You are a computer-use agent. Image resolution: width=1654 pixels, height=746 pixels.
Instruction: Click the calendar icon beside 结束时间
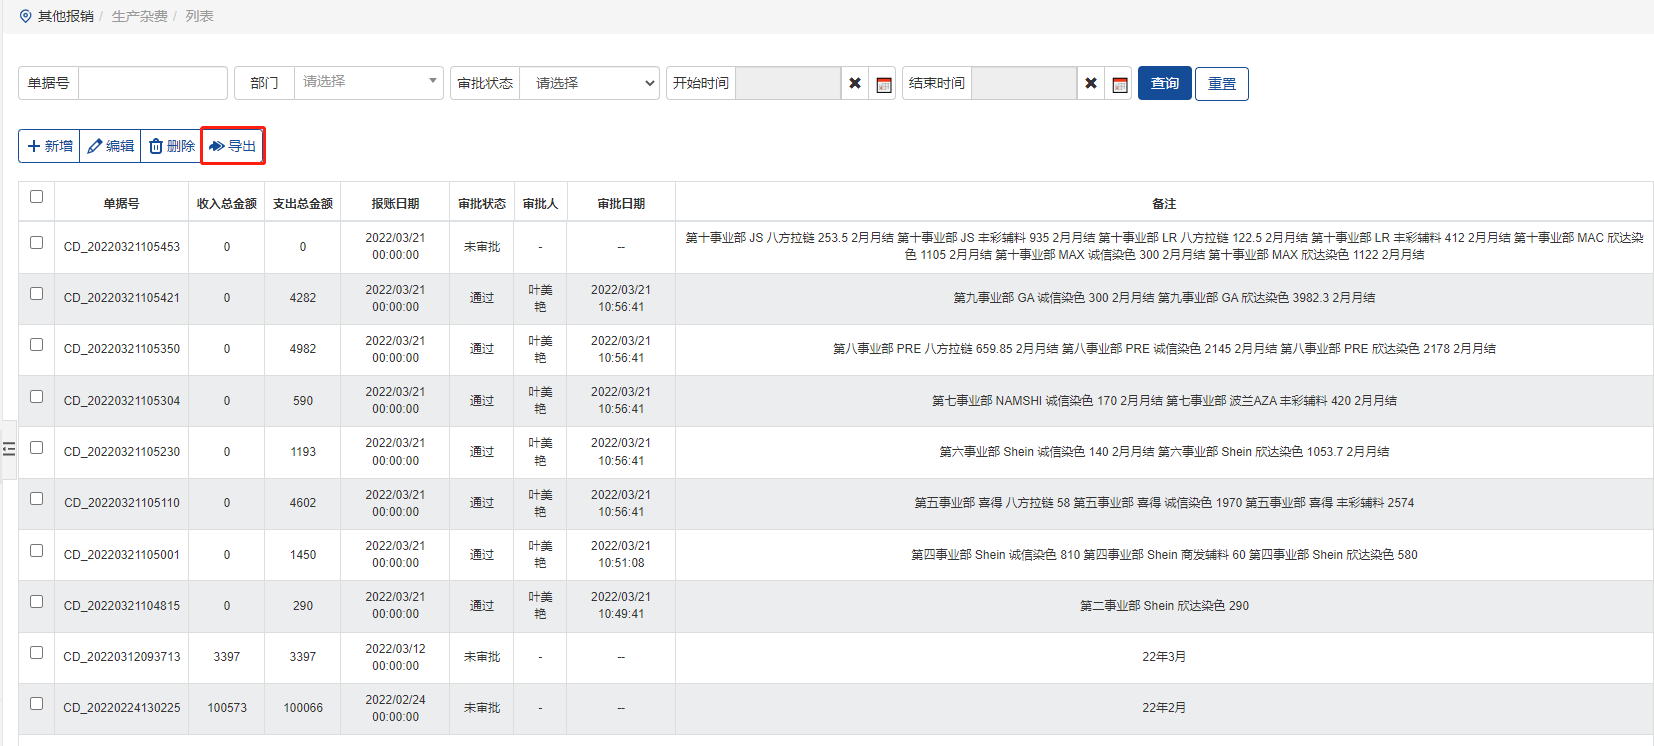1120,84
